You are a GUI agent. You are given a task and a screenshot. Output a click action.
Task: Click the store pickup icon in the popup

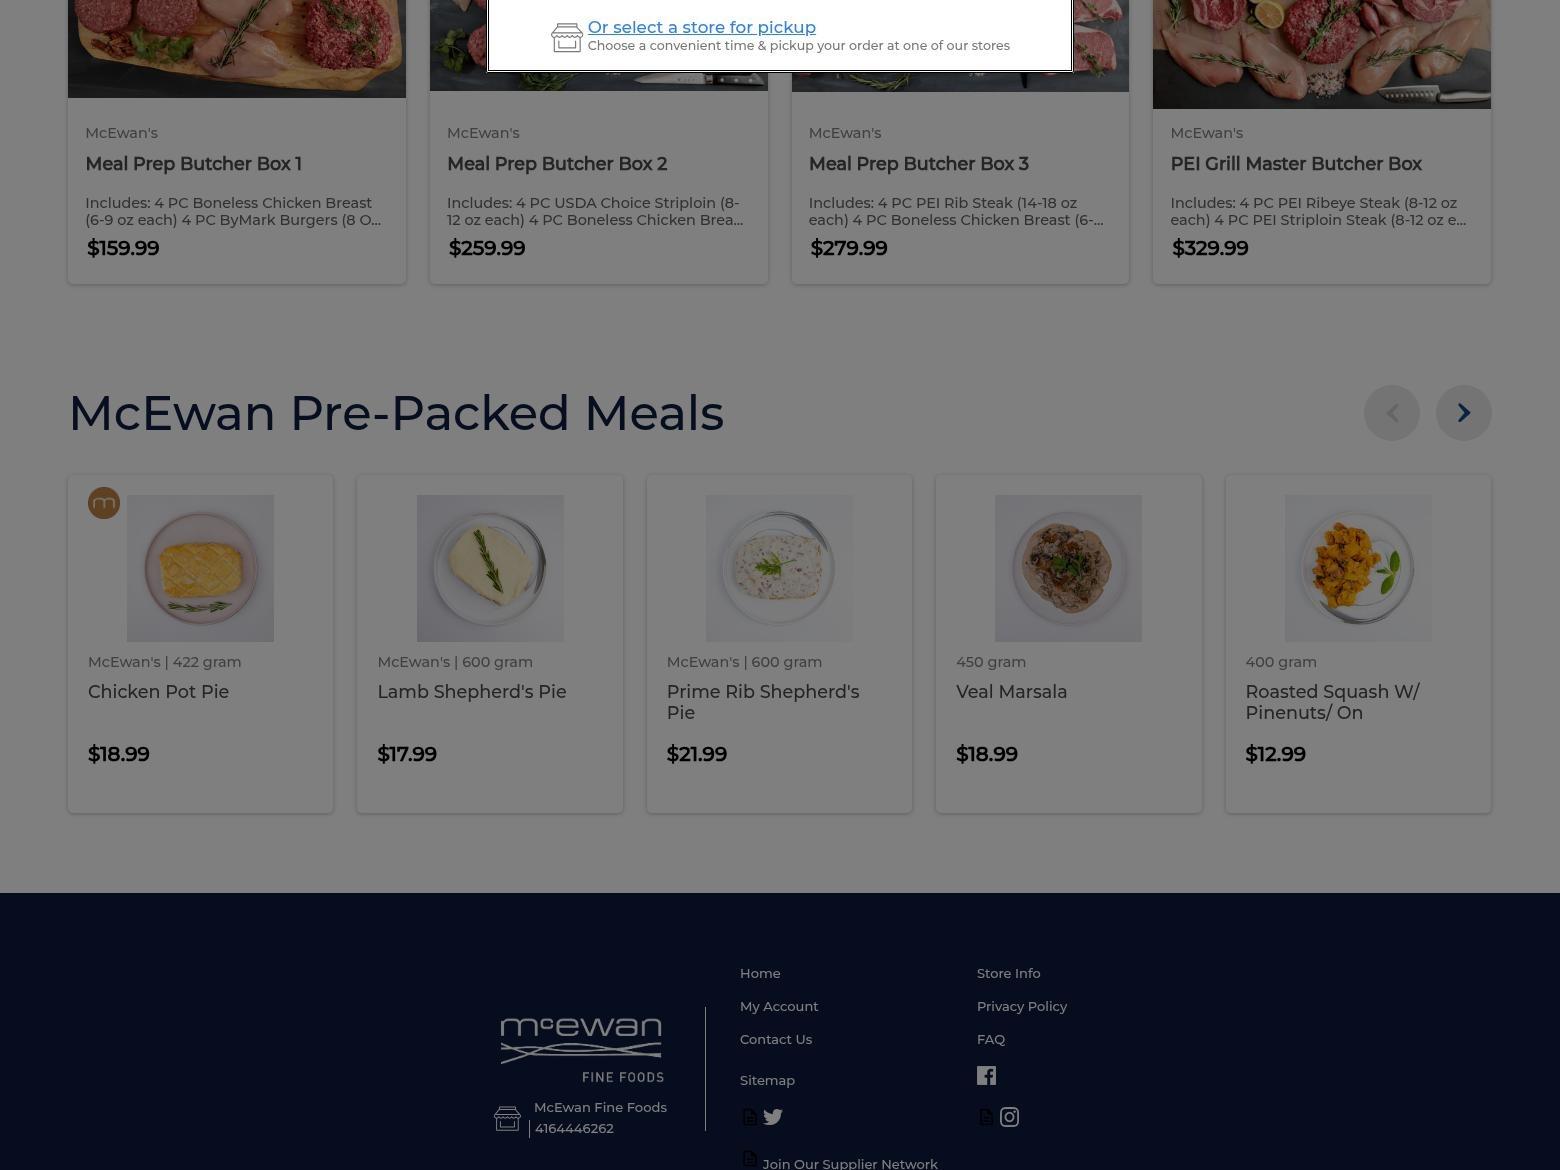[x=567, y=37]
